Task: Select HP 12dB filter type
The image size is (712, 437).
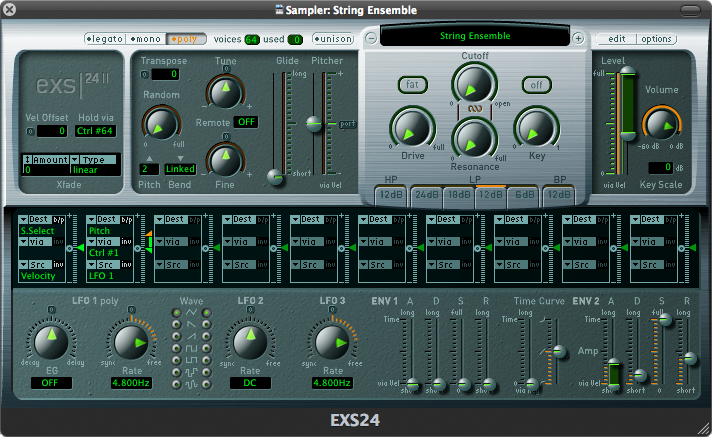Action: [391, 195]
